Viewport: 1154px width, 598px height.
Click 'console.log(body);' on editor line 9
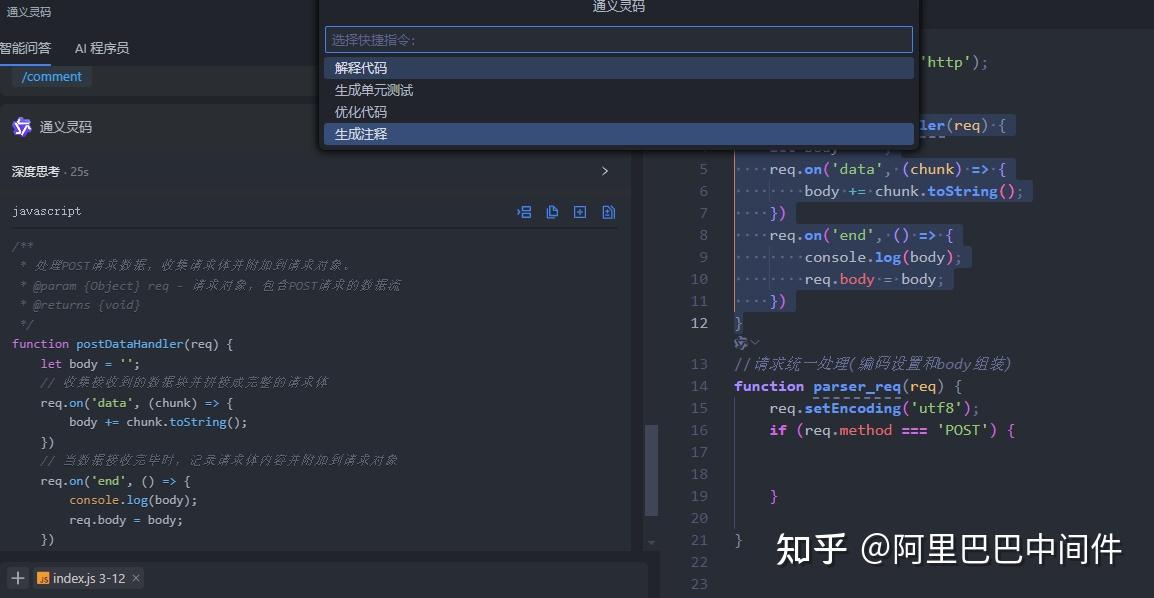(883, 257)
